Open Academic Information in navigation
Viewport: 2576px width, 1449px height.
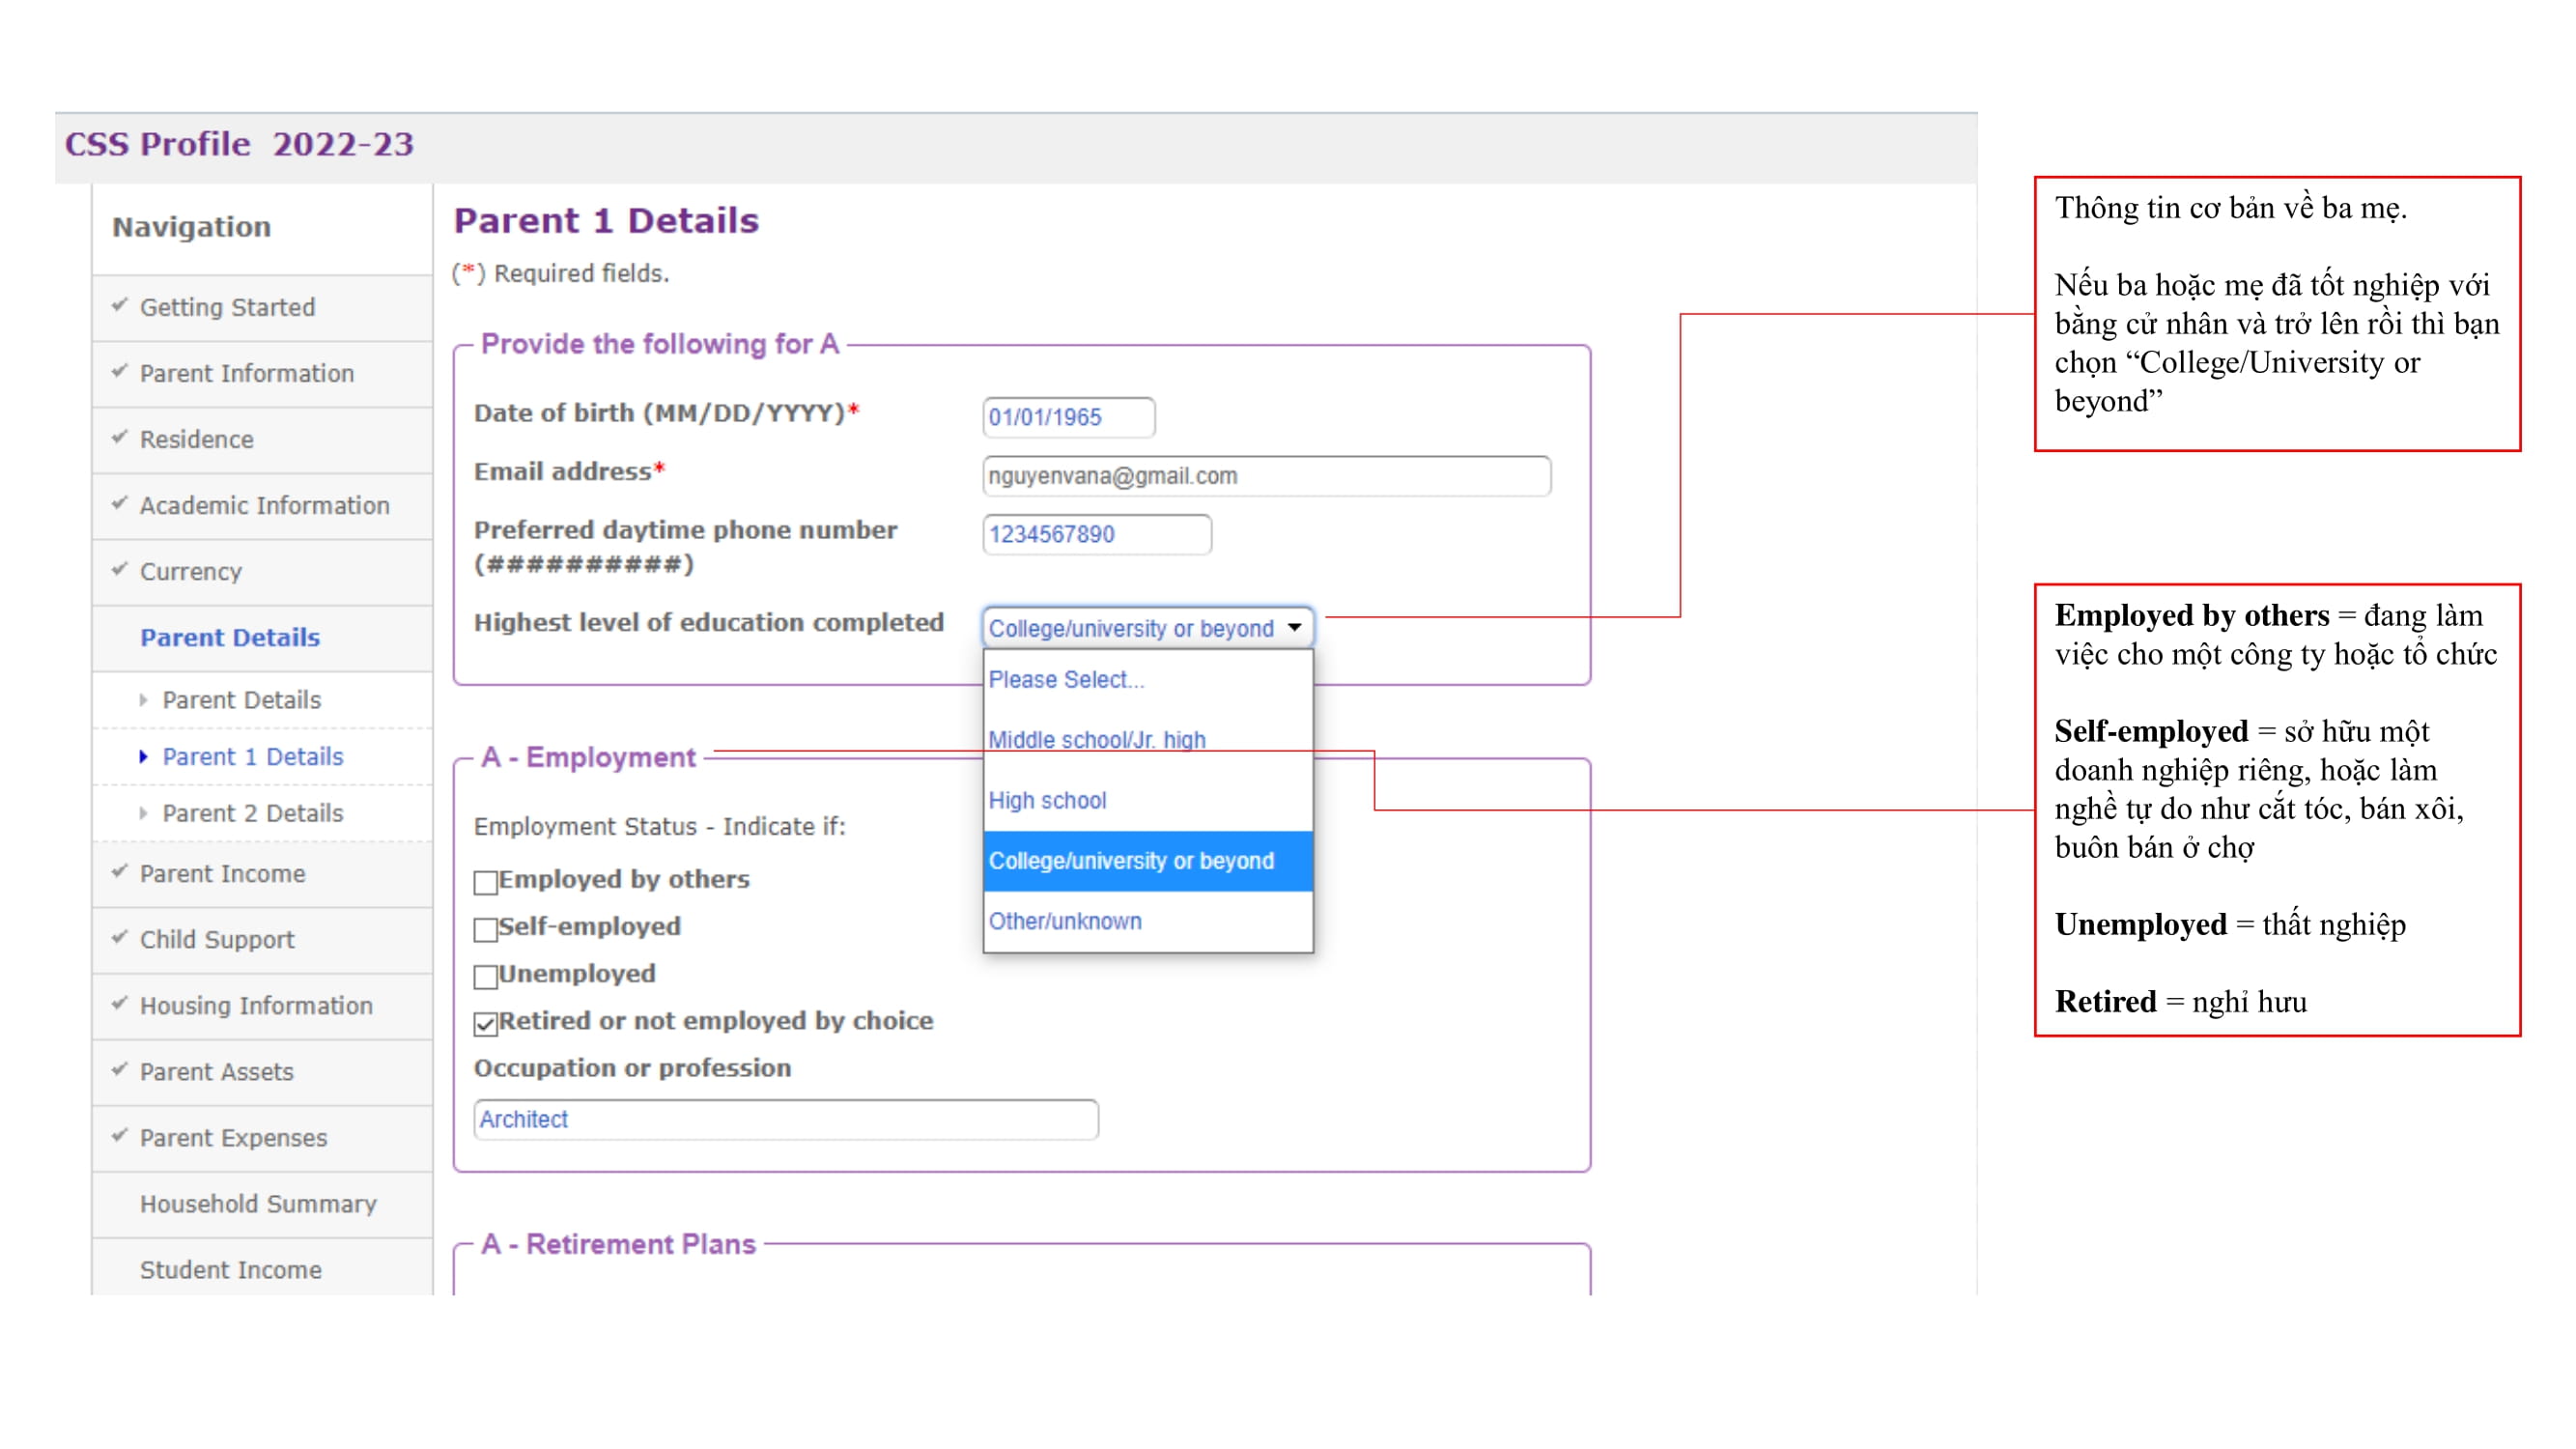pyautogui.click(x=264, y=505)
